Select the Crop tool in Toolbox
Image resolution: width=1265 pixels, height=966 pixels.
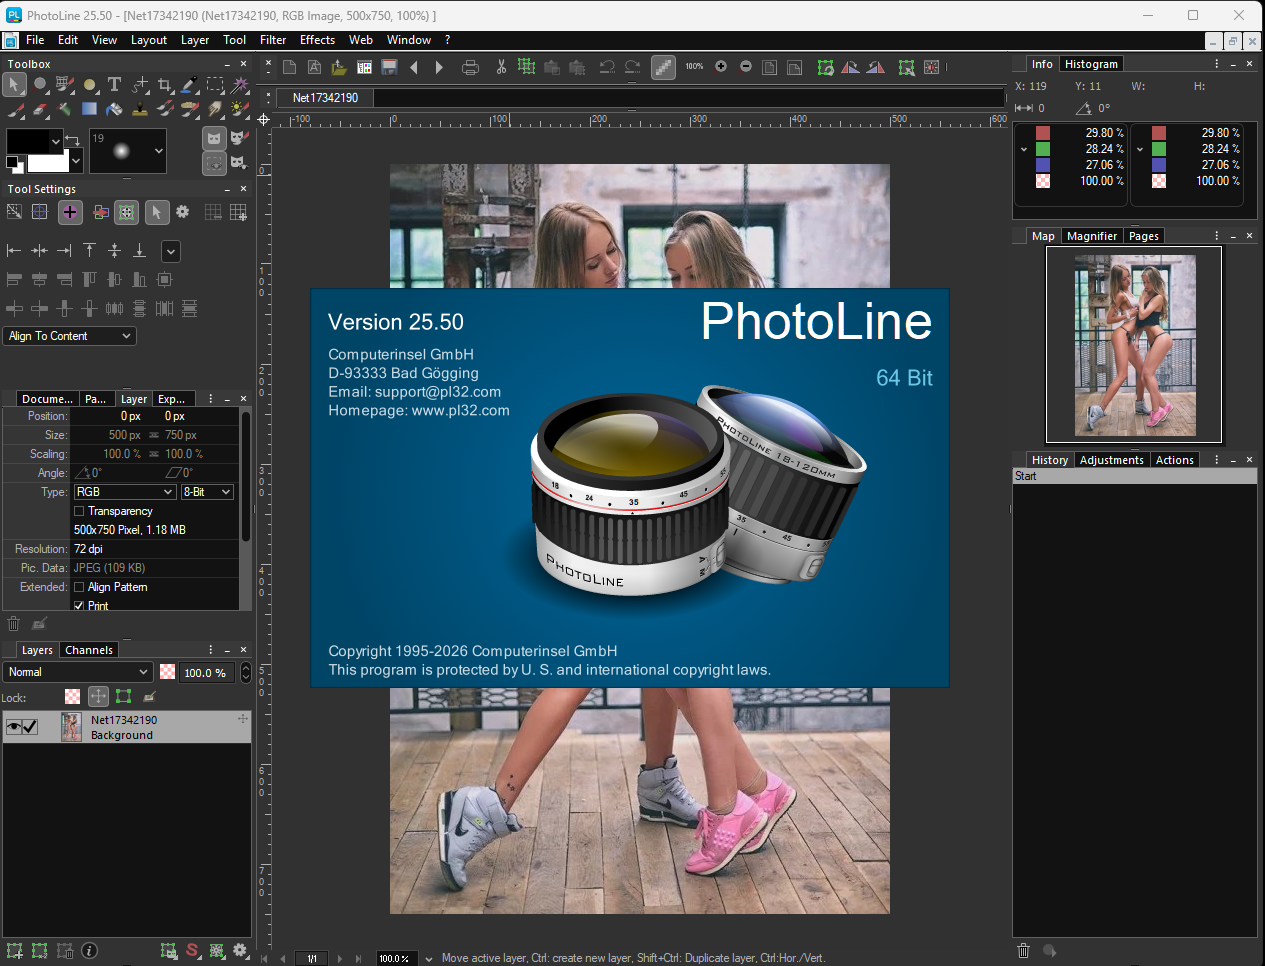click(165, 84)
